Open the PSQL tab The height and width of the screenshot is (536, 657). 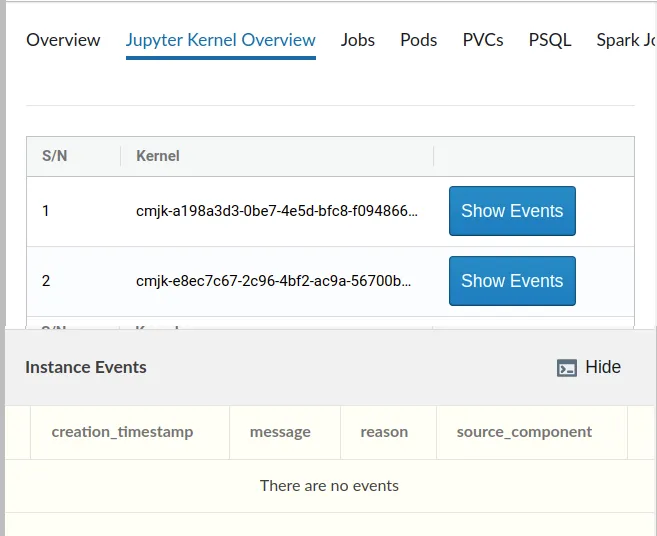(x=550, y=40)
